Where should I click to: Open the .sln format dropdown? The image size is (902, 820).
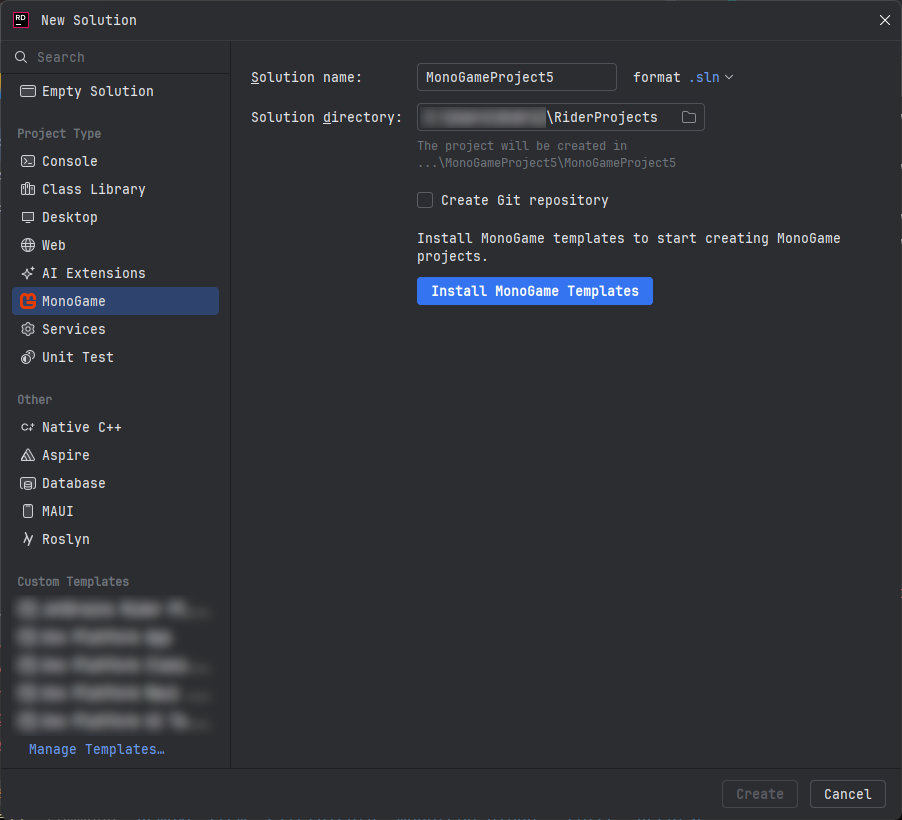(x=712, y=77)
